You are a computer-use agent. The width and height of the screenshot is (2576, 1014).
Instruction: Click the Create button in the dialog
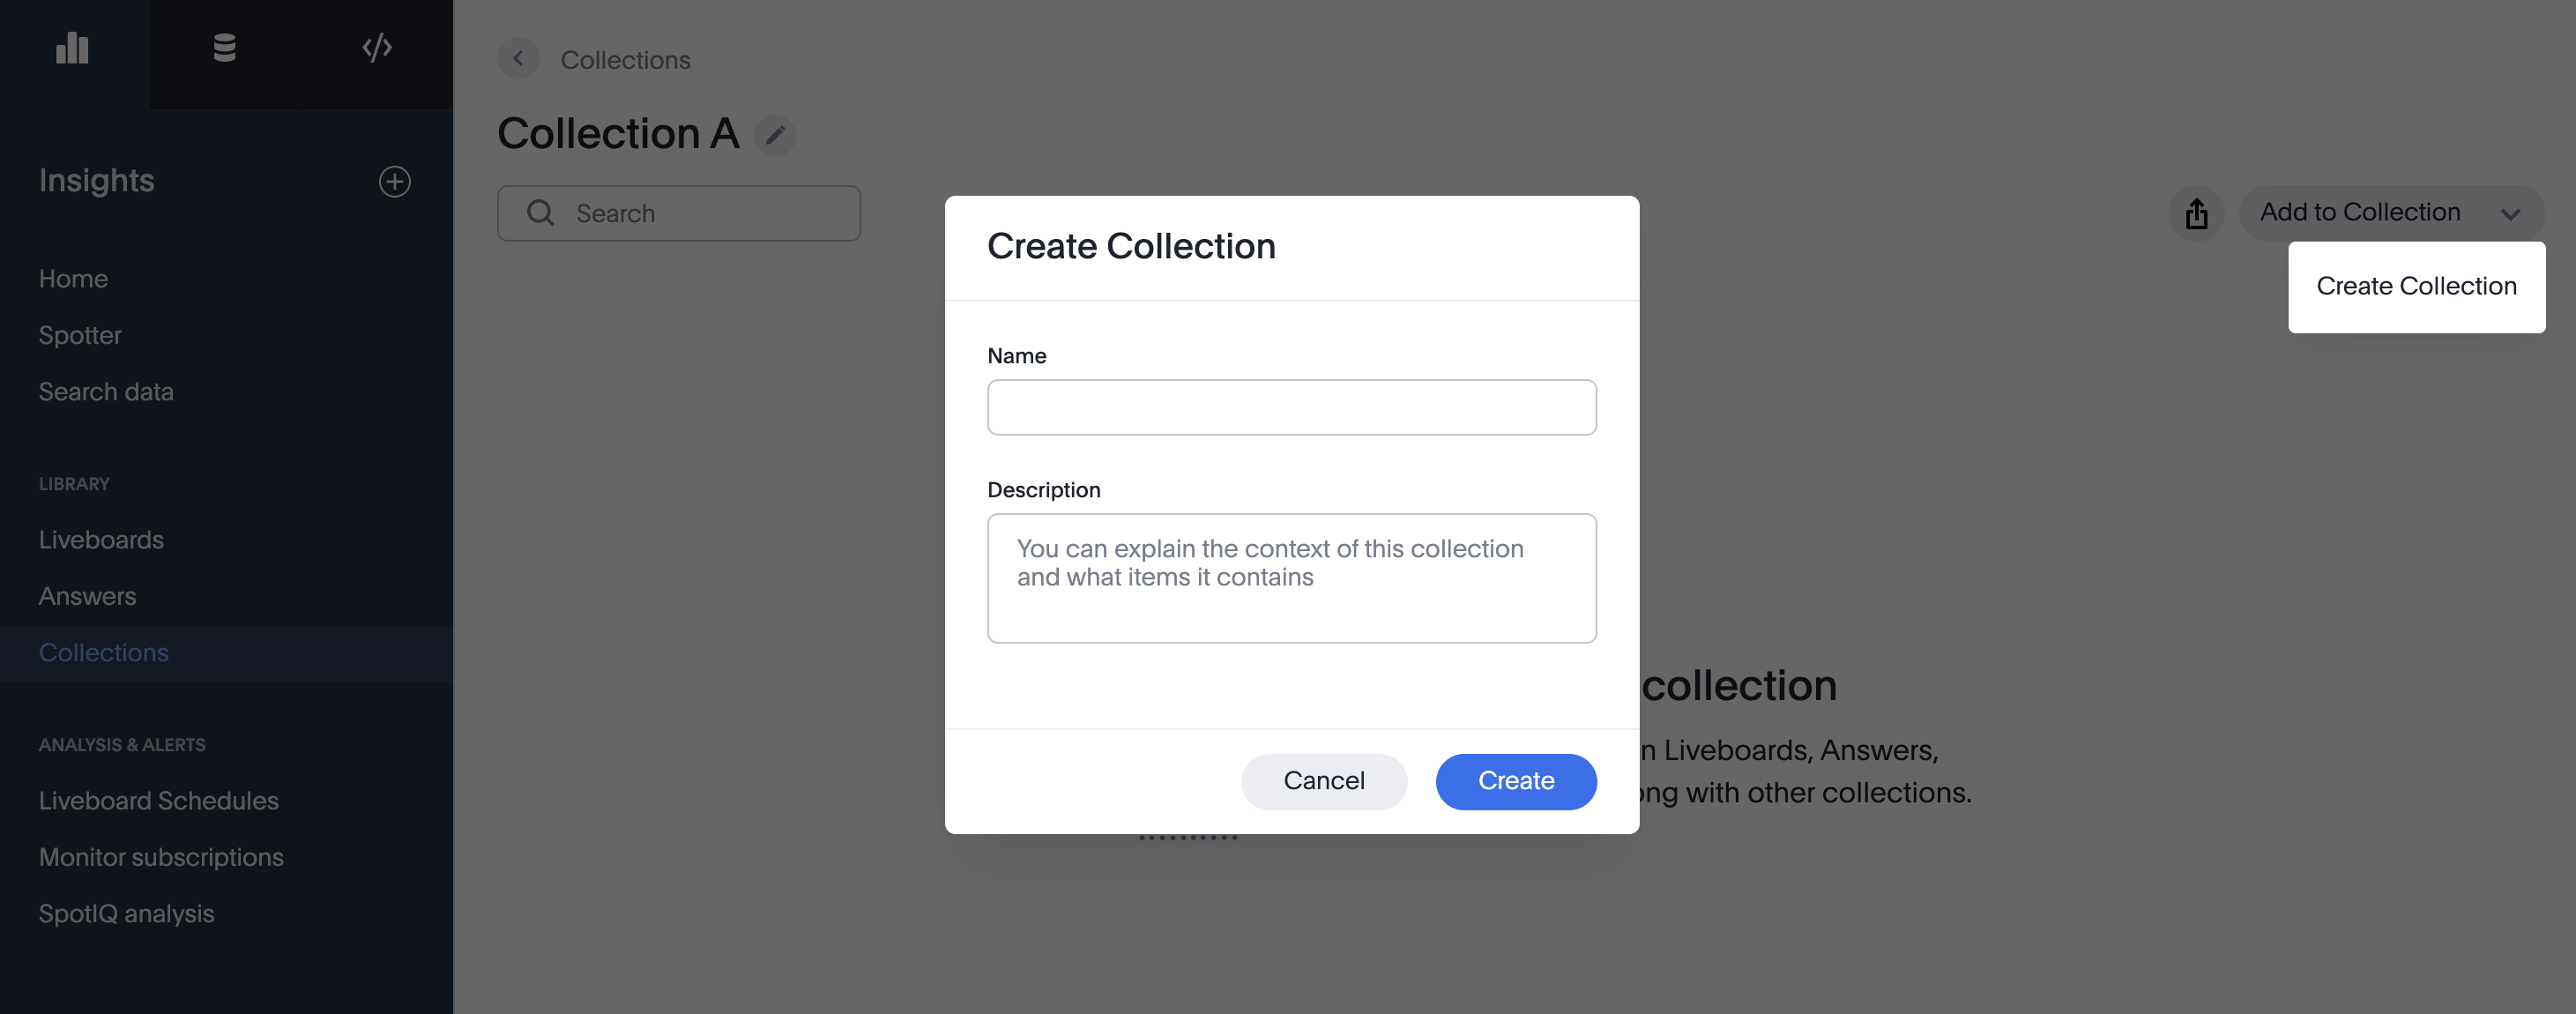tap(1515, 781)
